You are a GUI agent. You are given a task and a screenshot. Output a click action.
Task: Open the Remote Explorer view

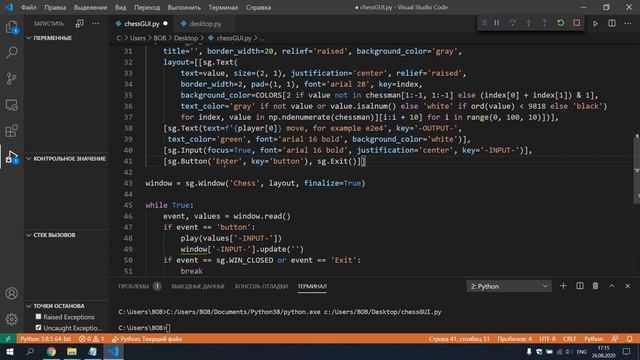11,105
